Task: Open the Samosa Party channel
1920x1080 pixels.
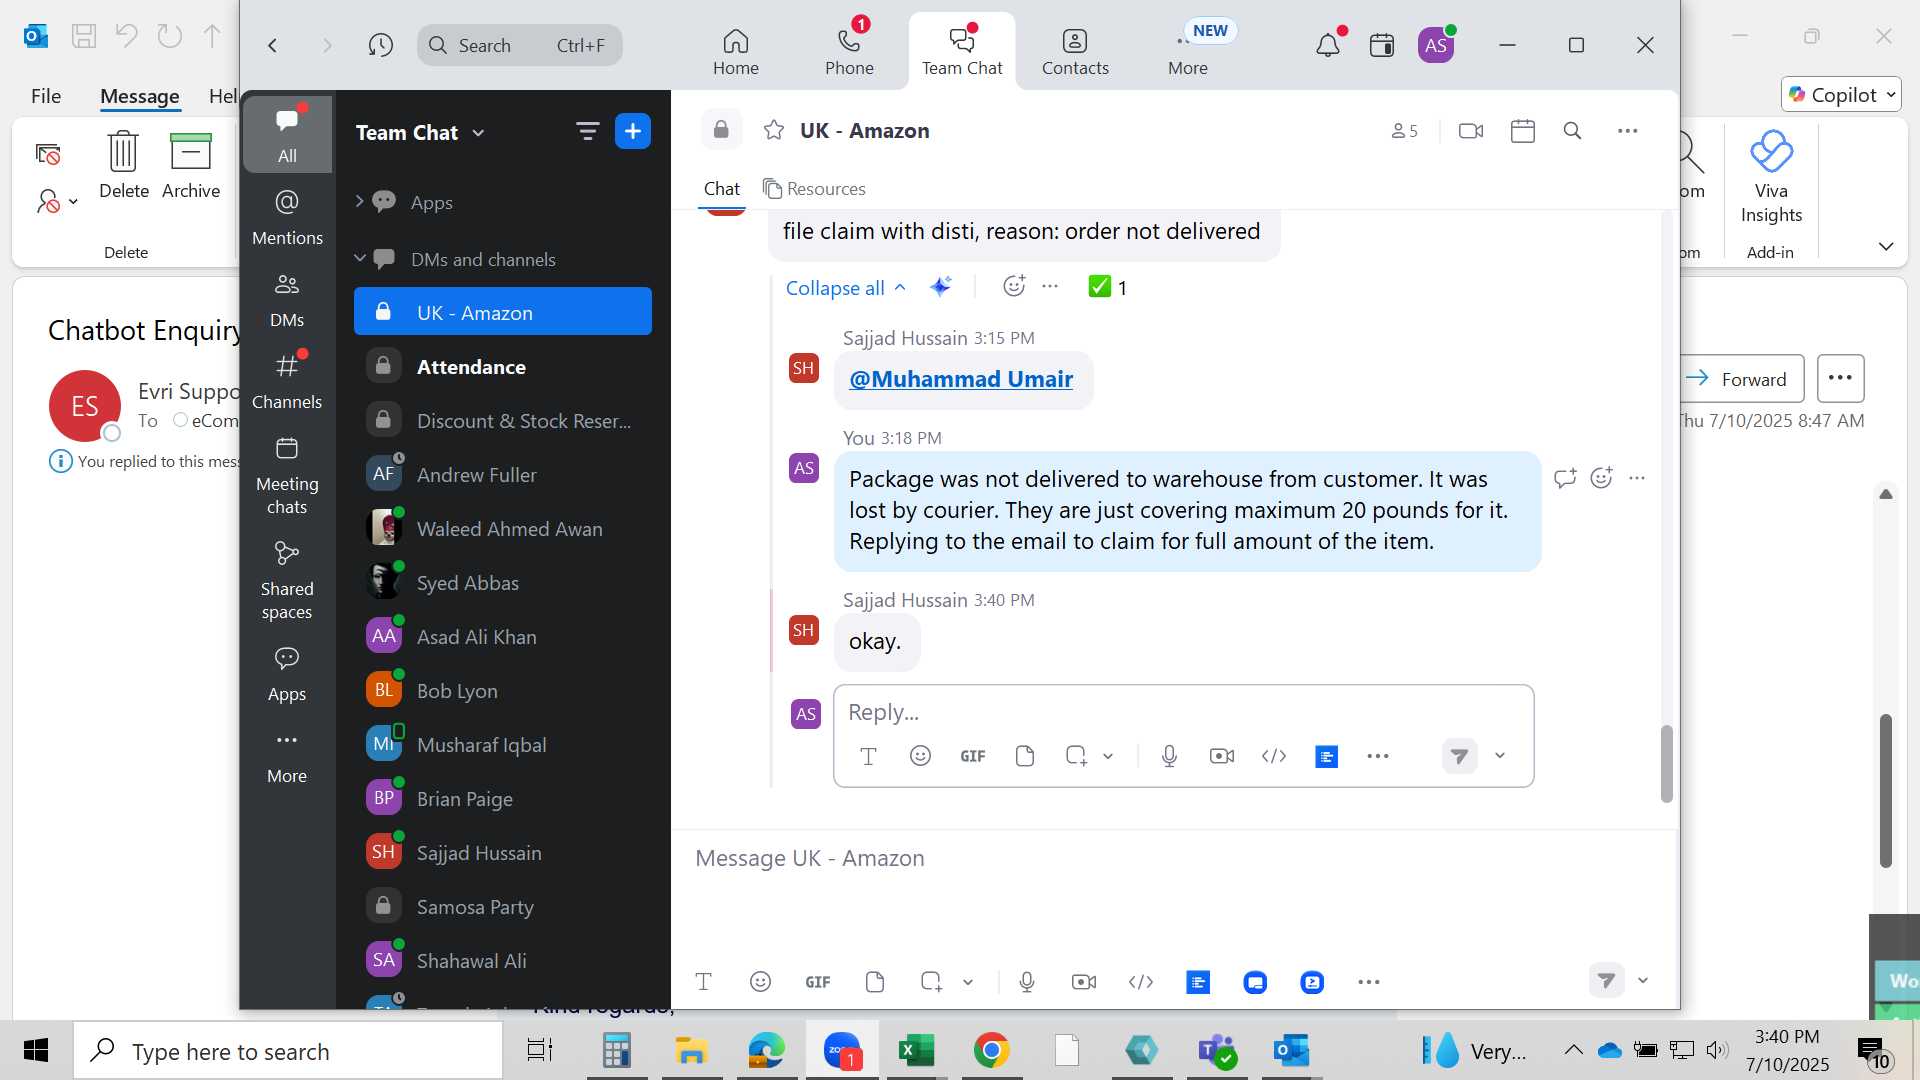Action: [x=503, y=907]
